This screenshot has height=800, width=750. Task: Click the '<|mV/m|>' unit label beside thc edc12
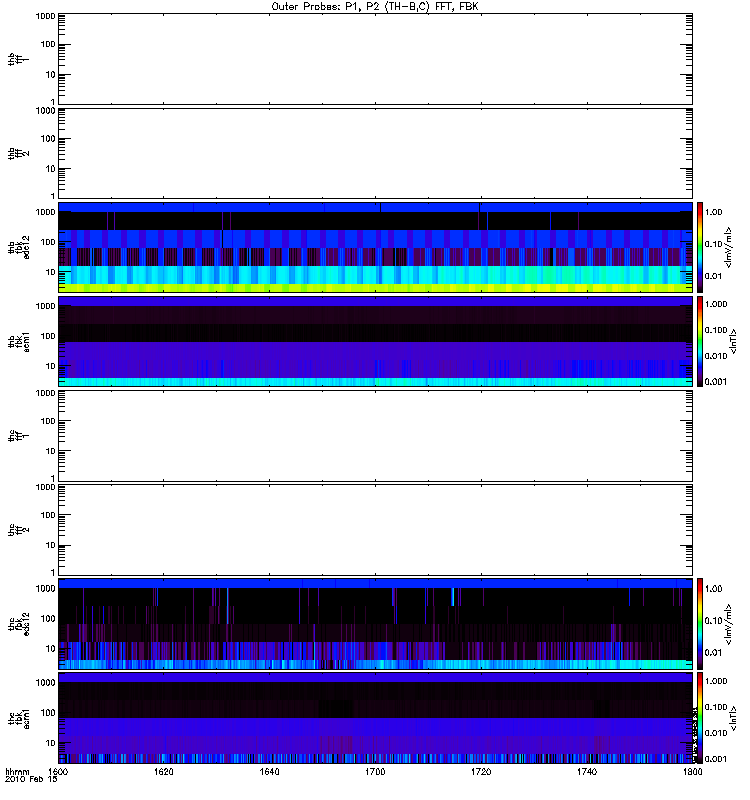click(728, 624)
